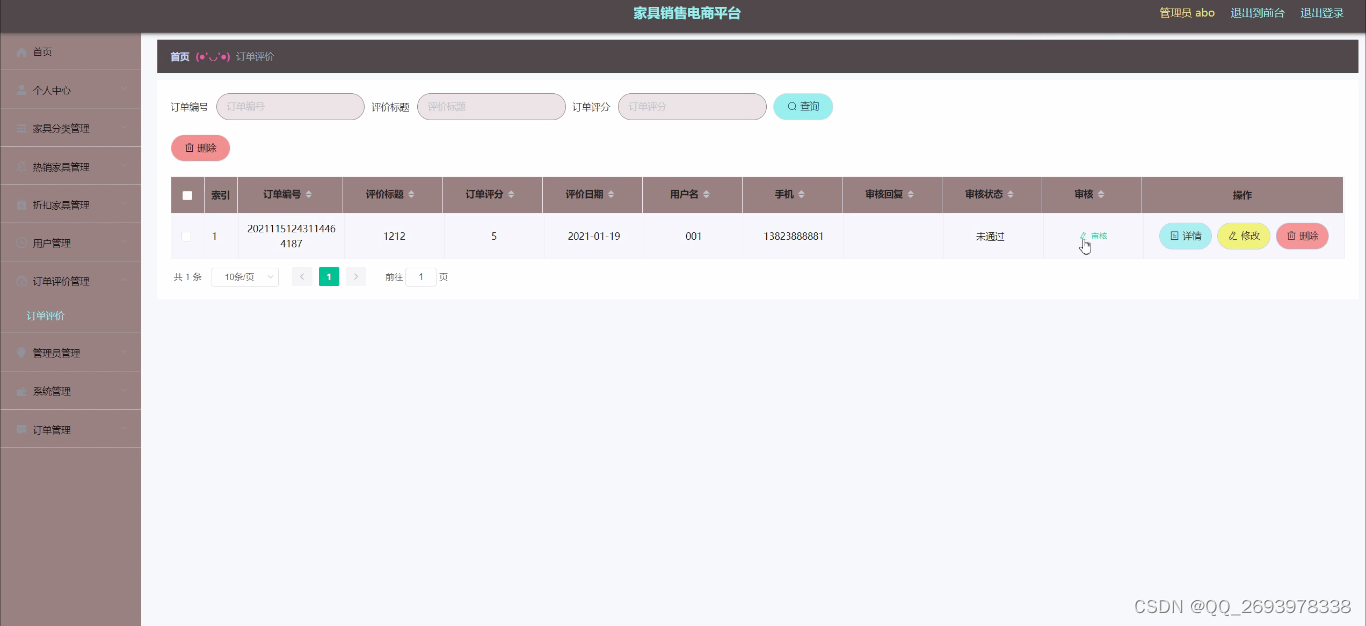Open 首页 in the sidebar menu
1366x626 pixels.
(70, 52)
